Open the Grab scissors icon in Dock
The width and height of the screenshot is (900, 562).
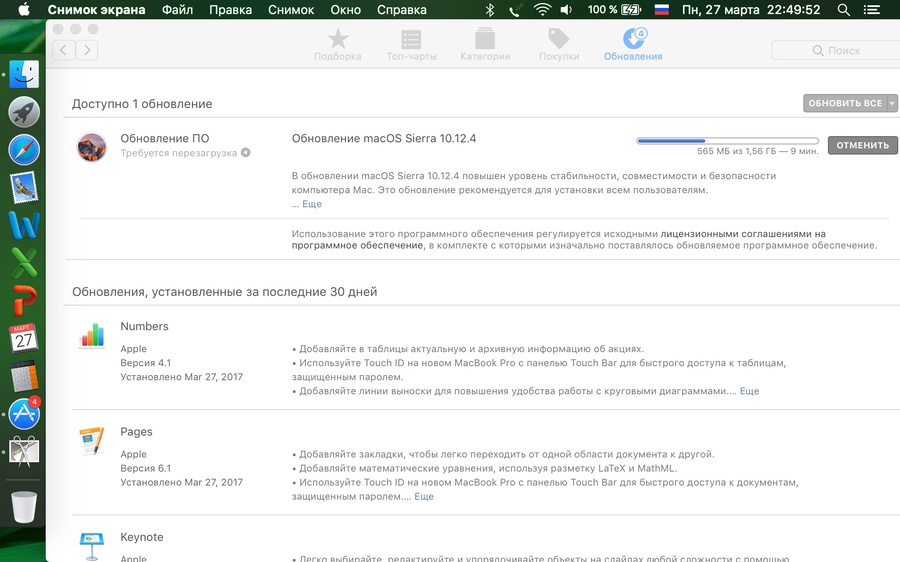tap(24, 452)
